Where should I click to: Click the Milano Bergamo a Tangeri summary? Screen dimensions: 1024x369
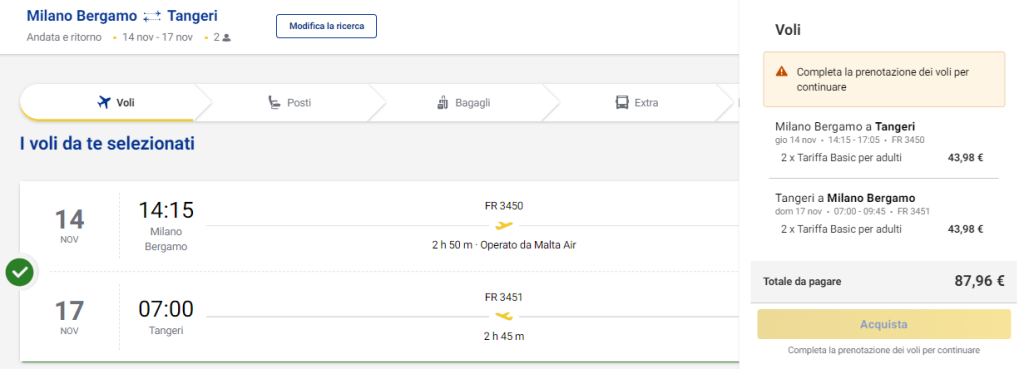pyautogui.click(x=845, y=126)
